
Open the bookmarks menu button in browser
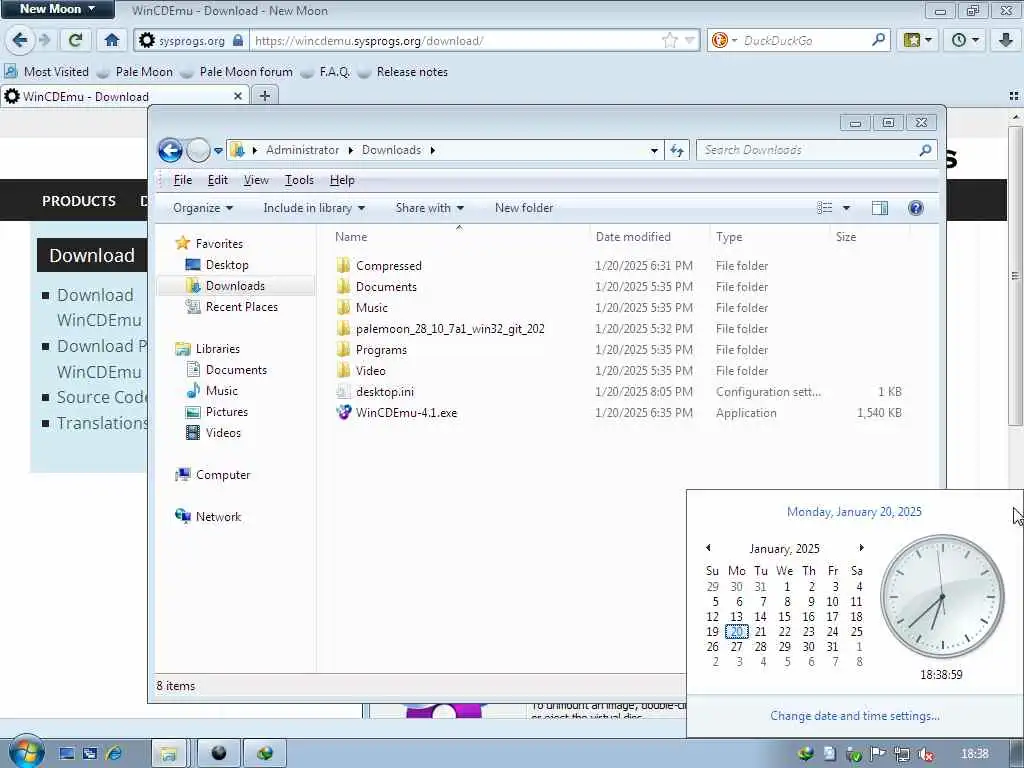coord(918,40)
